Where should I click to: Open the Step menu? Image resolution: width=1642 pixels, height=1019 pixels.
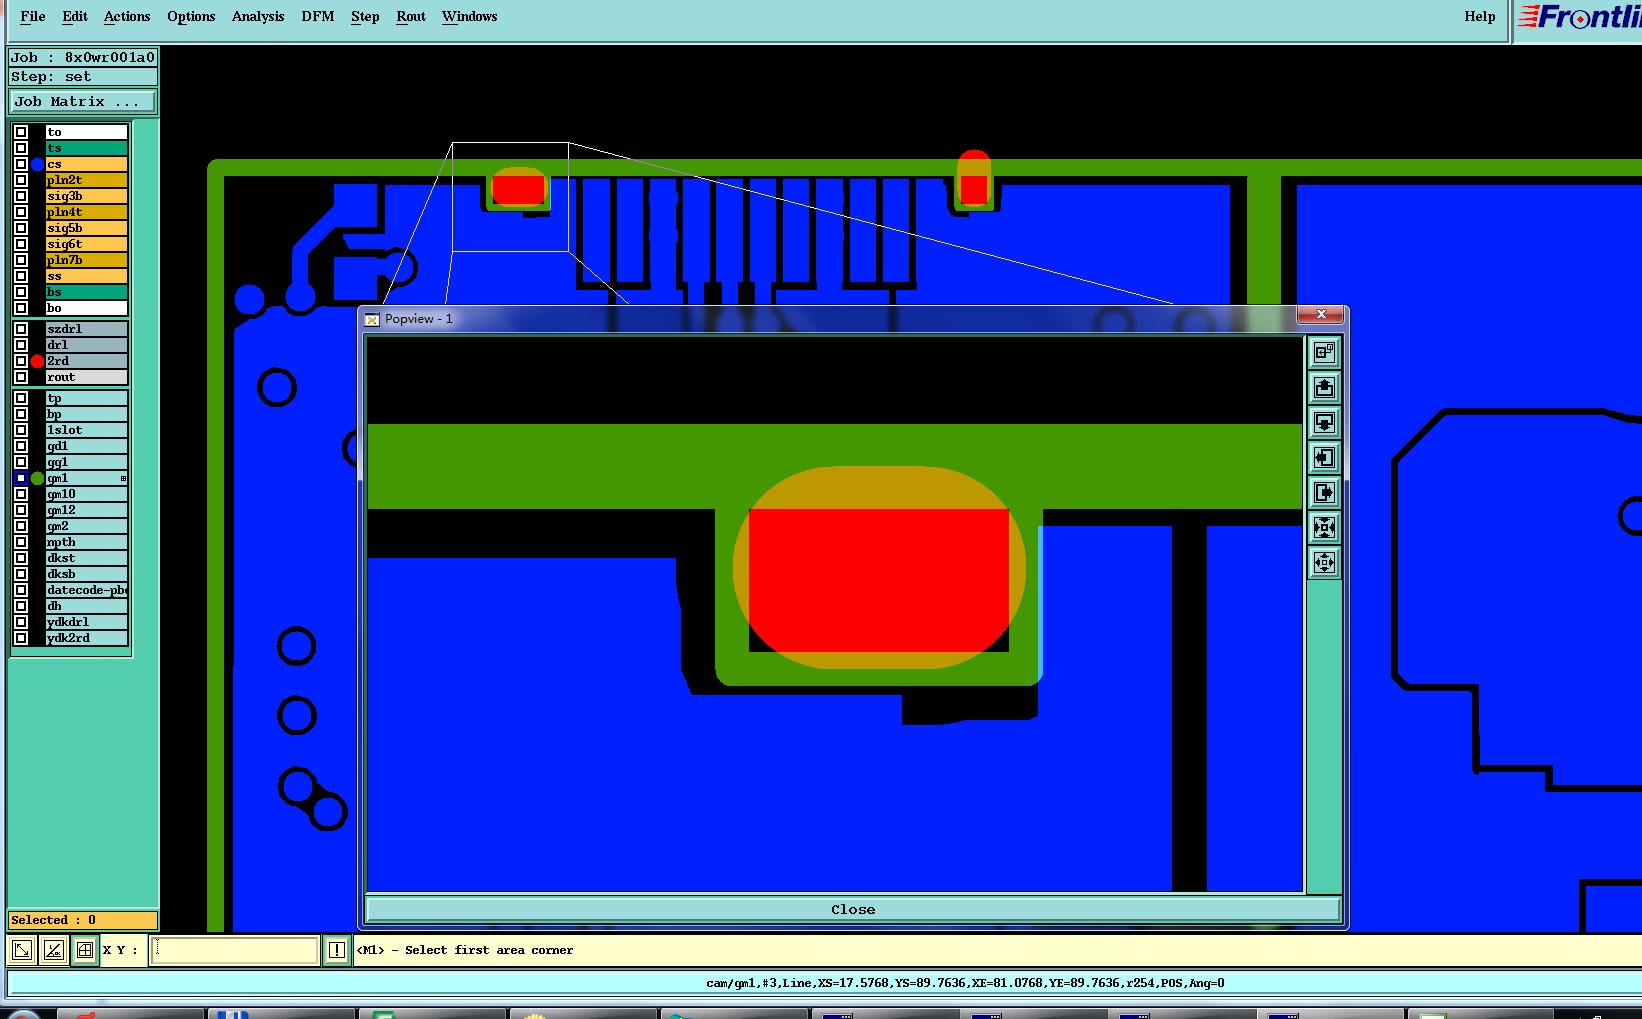[x=365, y=16]
